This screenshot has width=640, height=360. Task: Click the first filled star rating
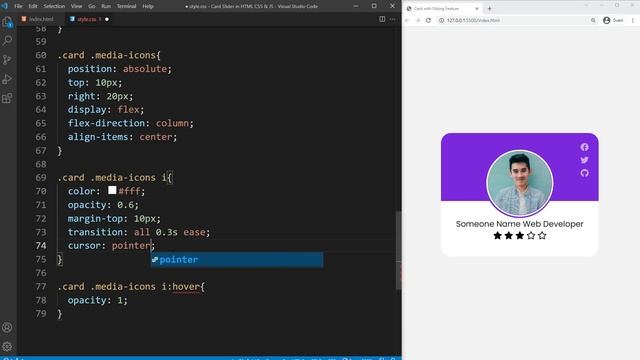(x=498, y=236)
